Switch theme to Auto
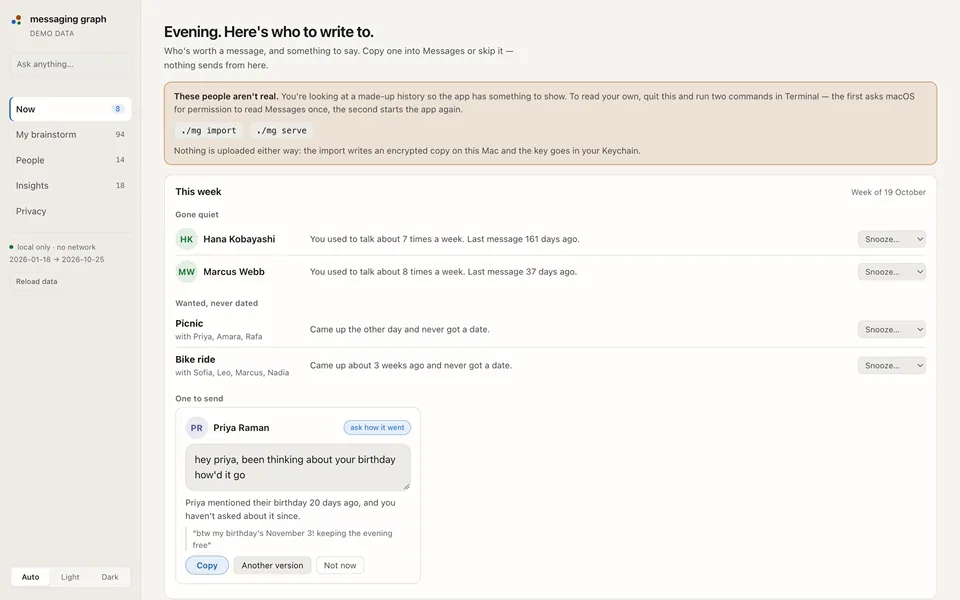Image resolution: width=960 pixels, height=600 pixels. tap(31, 577)
